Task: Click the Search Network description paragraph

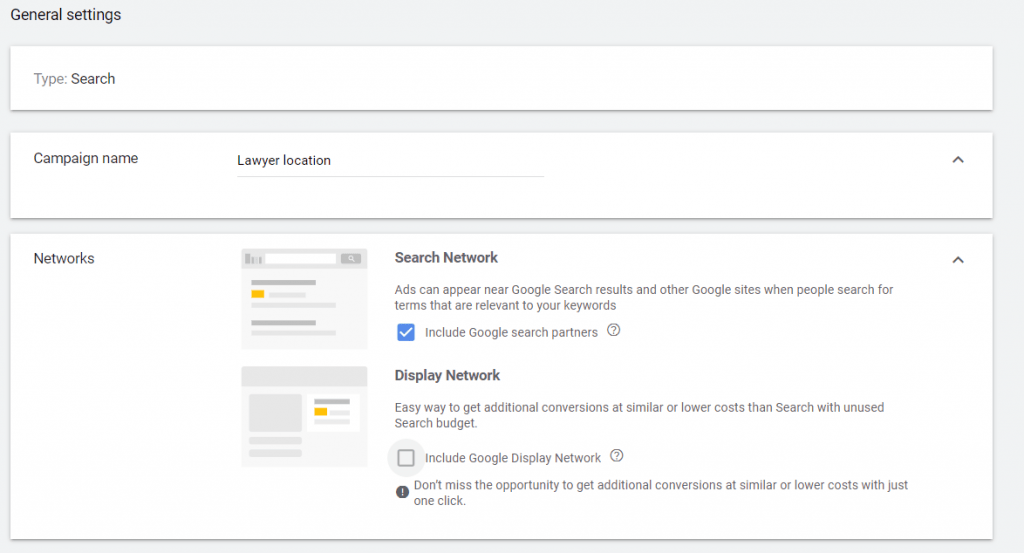Action: click(643, 297)
